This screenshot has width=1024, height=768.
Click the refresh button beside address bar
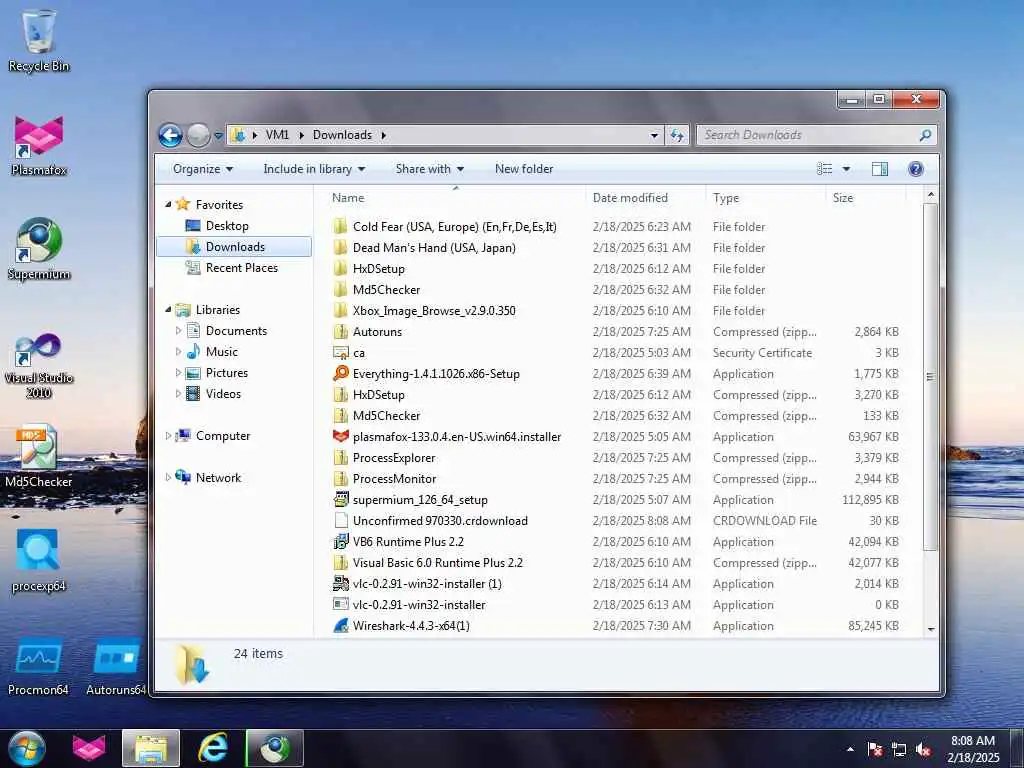[x=677, y=135]
